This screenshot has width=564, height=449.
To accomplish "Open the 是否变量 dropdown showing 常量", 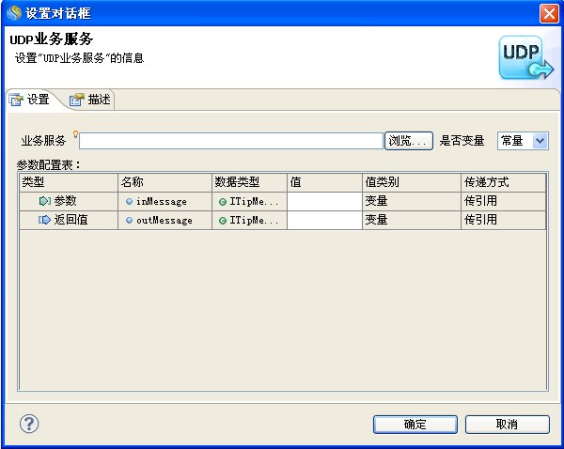I will pos(523,141).
